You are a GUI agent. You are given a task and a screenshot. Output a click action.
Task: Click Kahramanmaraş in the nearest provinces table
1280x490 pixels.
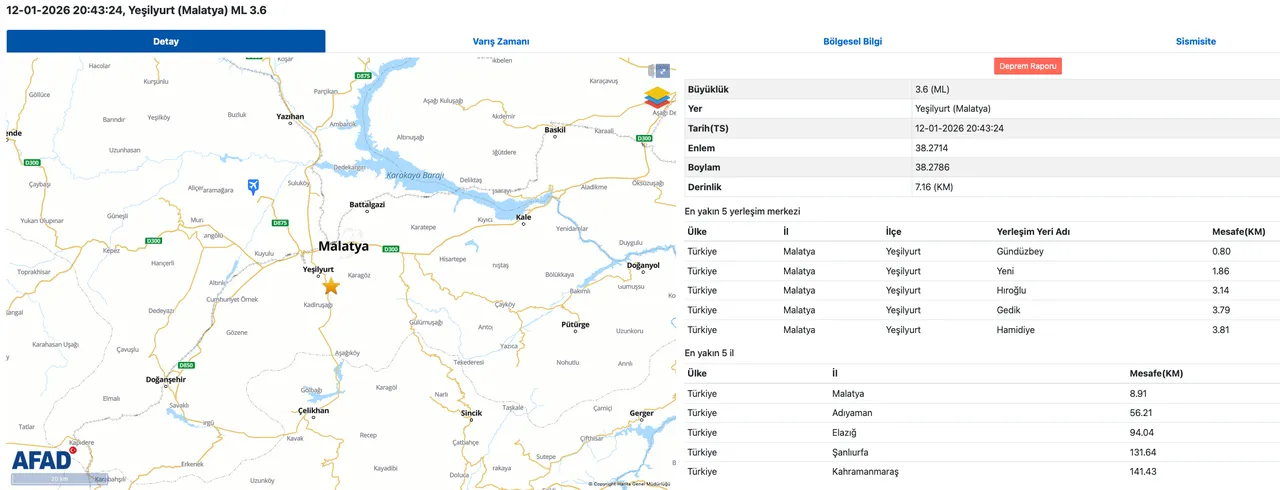[865, 472]
